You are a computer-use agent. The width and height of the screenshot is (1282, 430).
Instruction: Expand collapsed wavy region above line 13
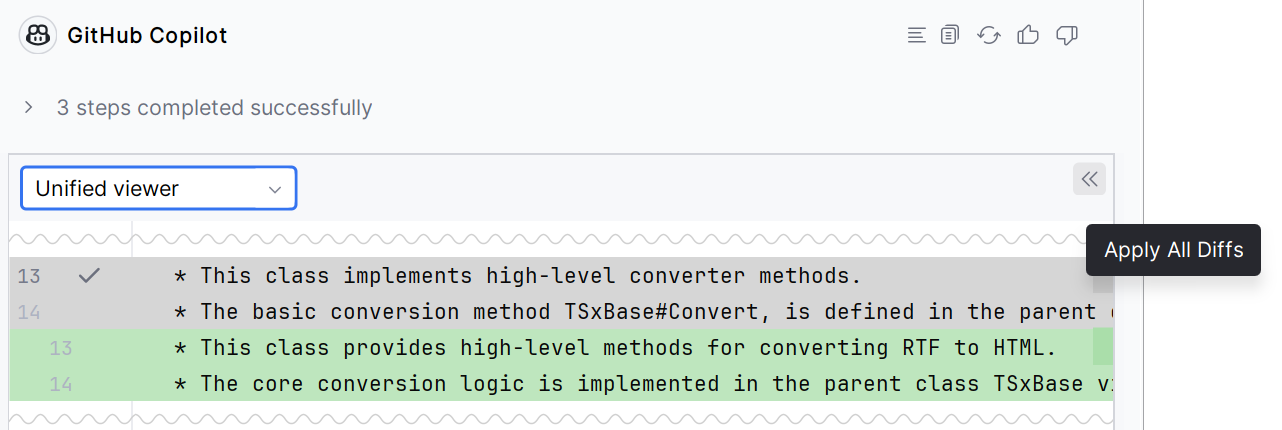click(561, 240)
